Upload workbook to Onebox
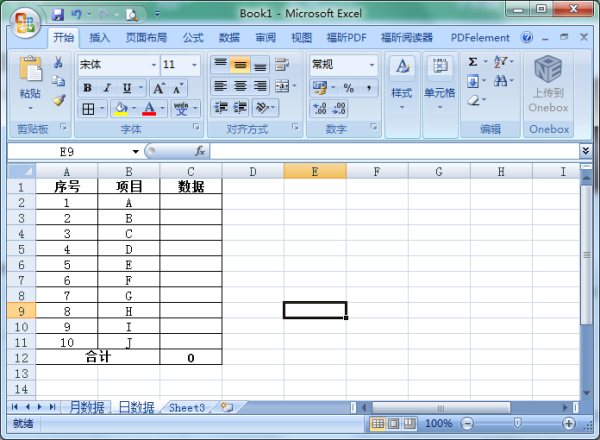 click(x=548, y=85)
